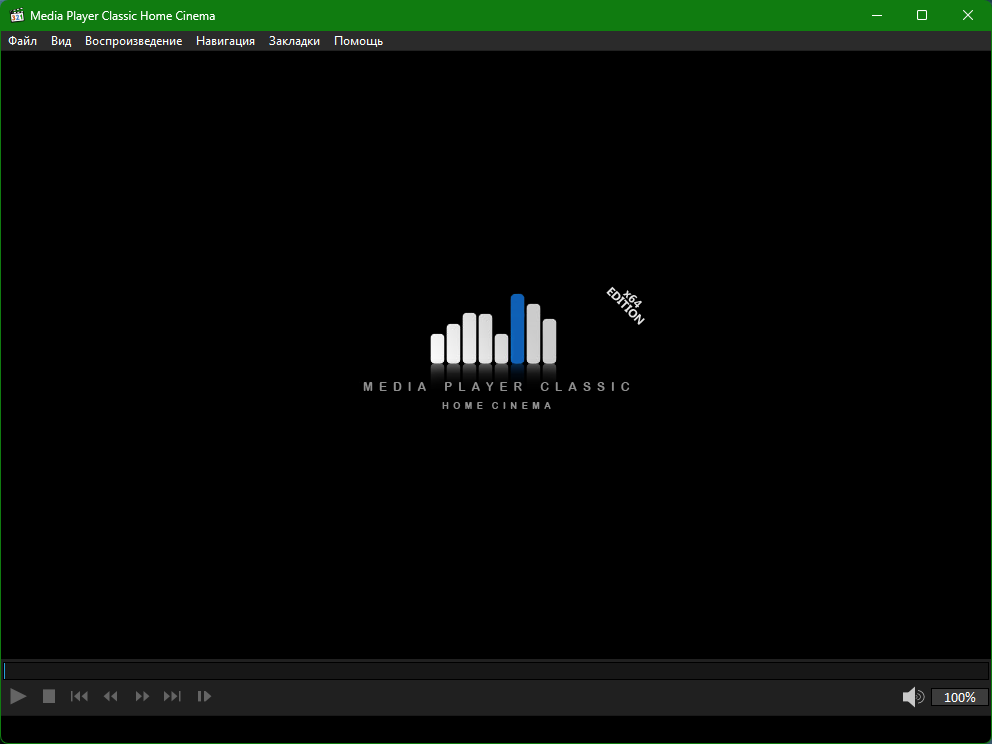The width and height of the screenshot is (992, 744).
Task: Start playback with the Play button
Action: tap(18, 697)
